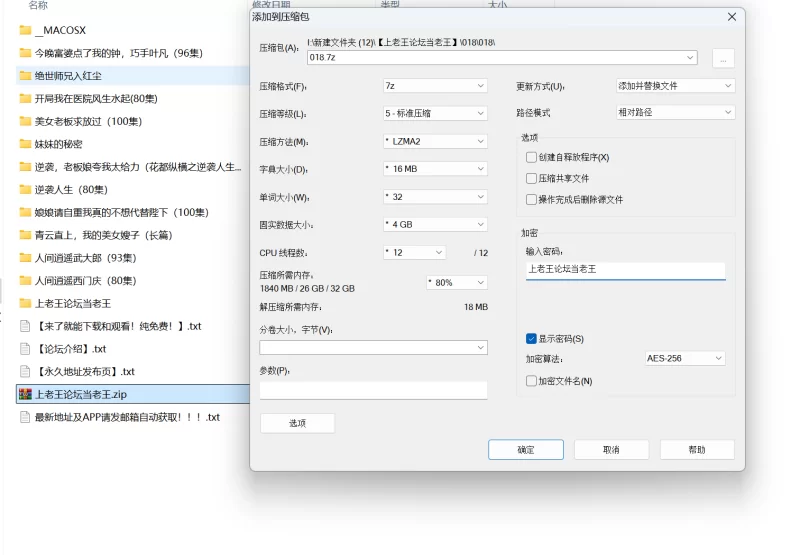Click the 上老王论坛当老王.zip archive icon
Image resolution: width=800 pixels, height=555 pixels.
click(x=25, y=394)
